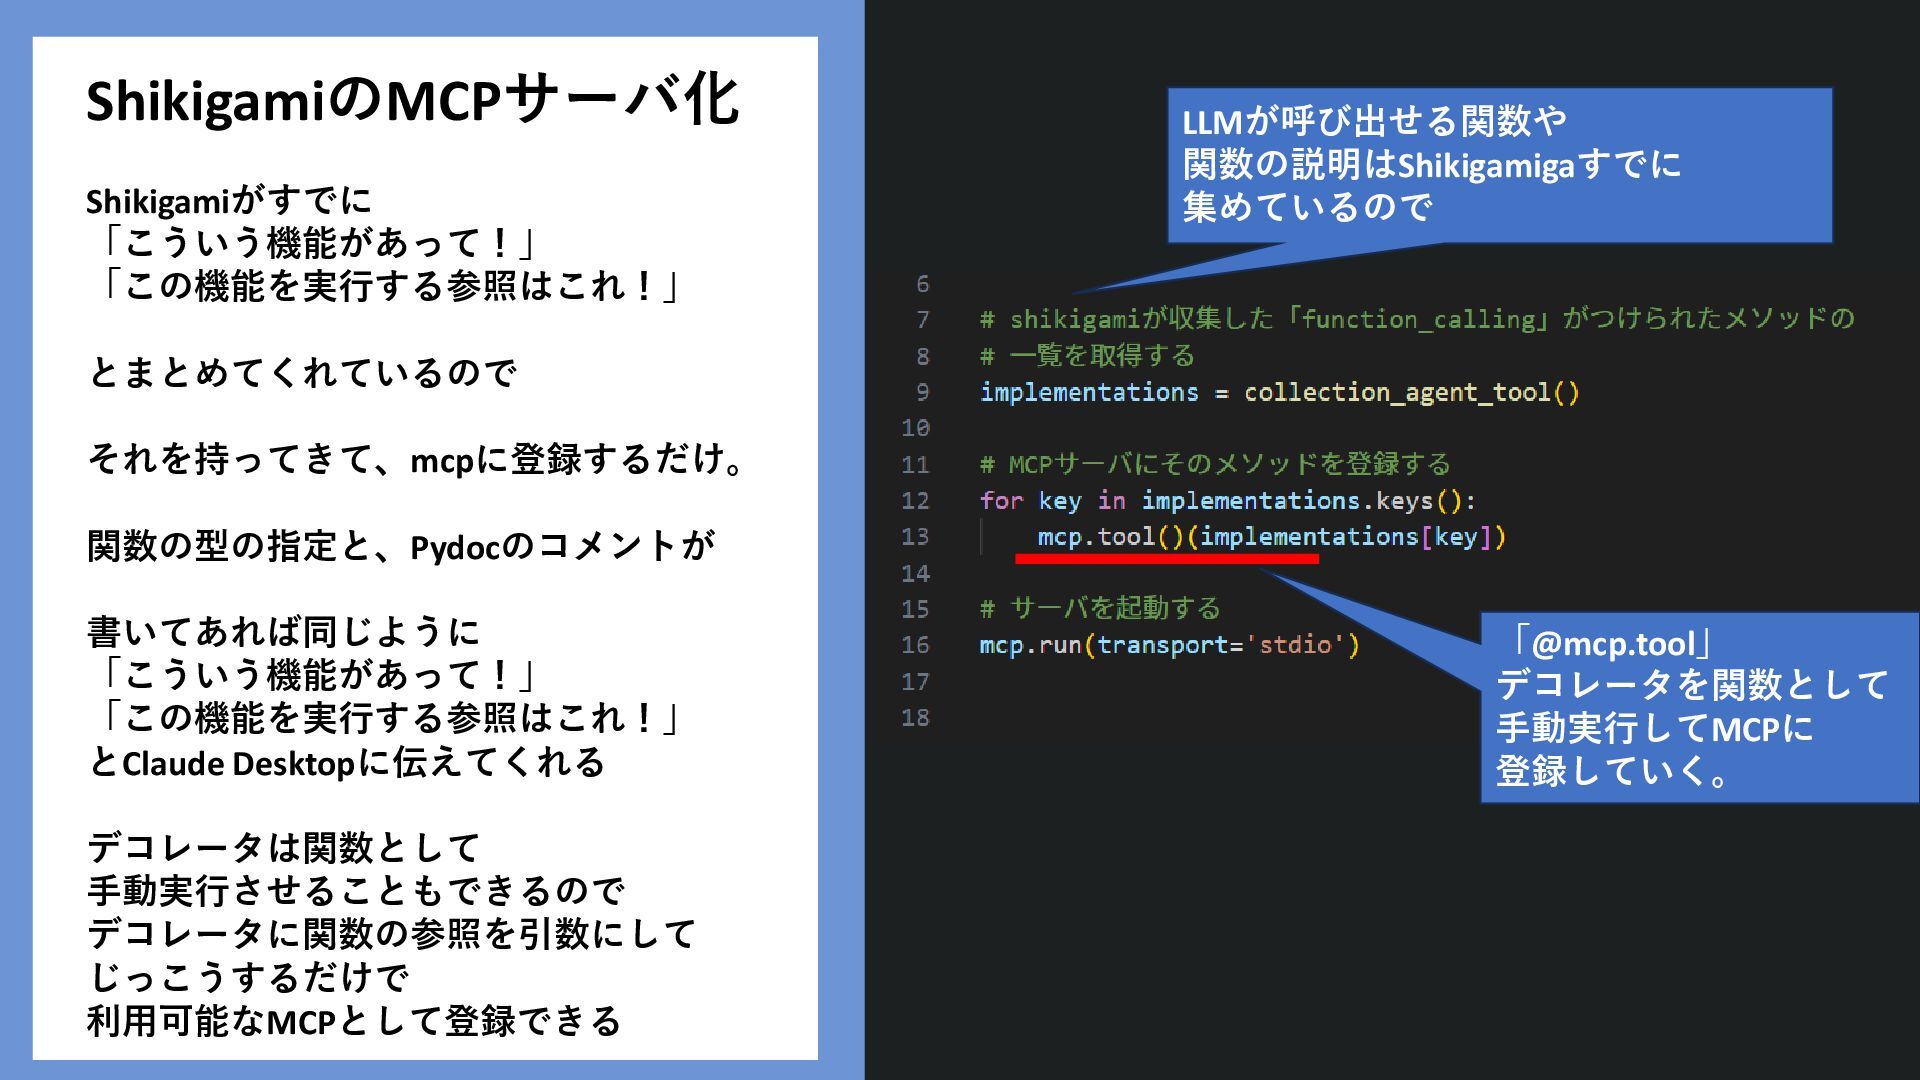Click the text 'とまとめてくれているので'

click(x=301, y=373)
